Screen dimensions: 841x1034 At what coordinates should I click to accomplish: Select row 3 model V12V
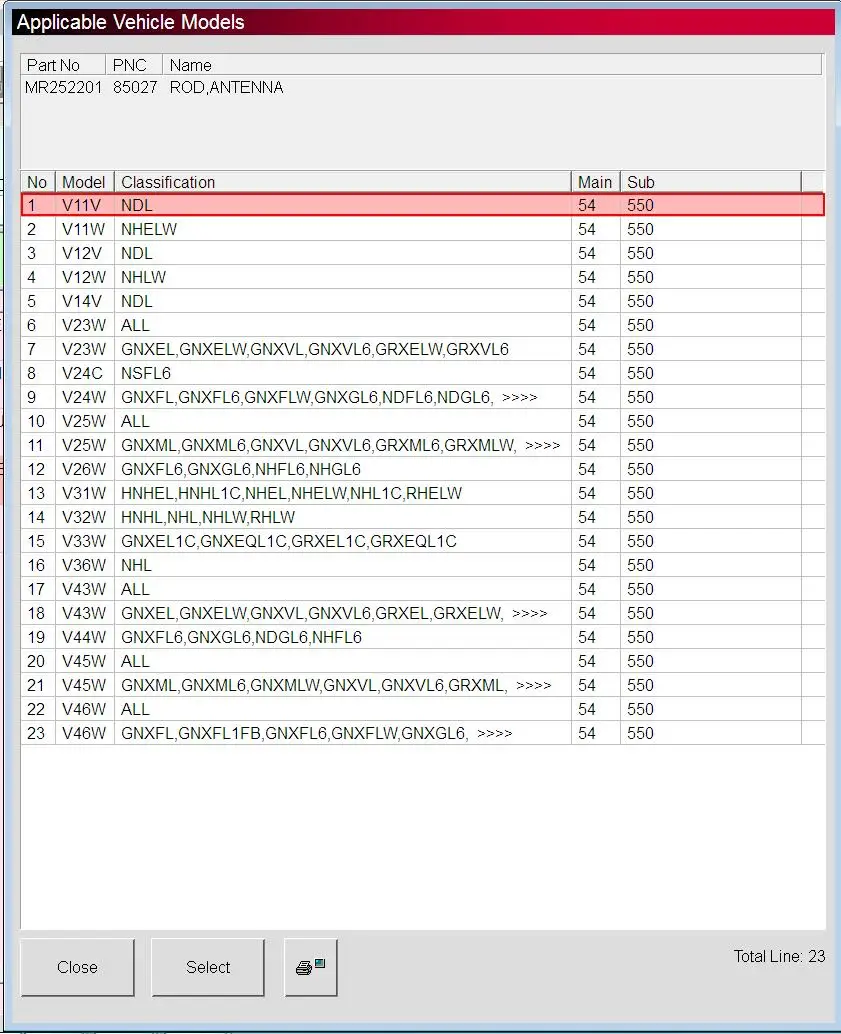(x=423, y=253)
